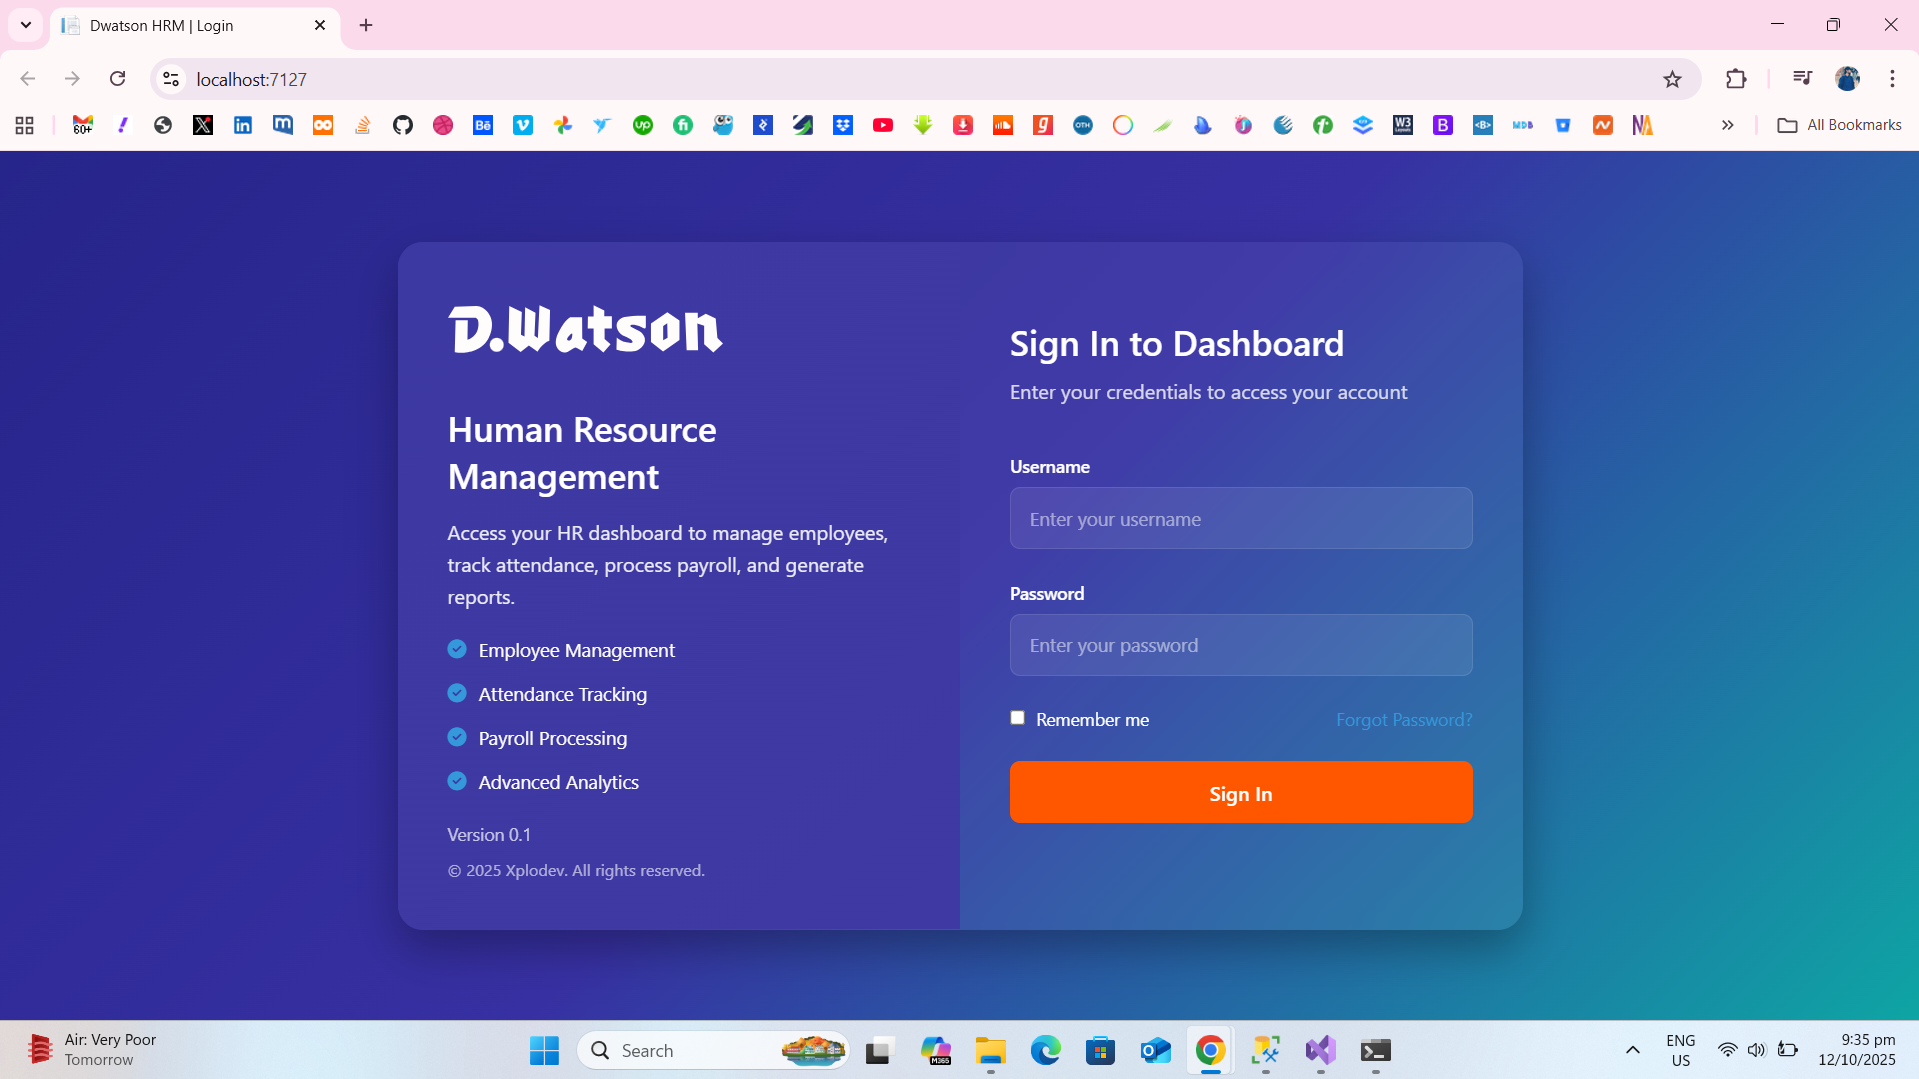This screenshot has height=1079, width=1919.
Task: Open a new browser tab
Action: point(366,25)
